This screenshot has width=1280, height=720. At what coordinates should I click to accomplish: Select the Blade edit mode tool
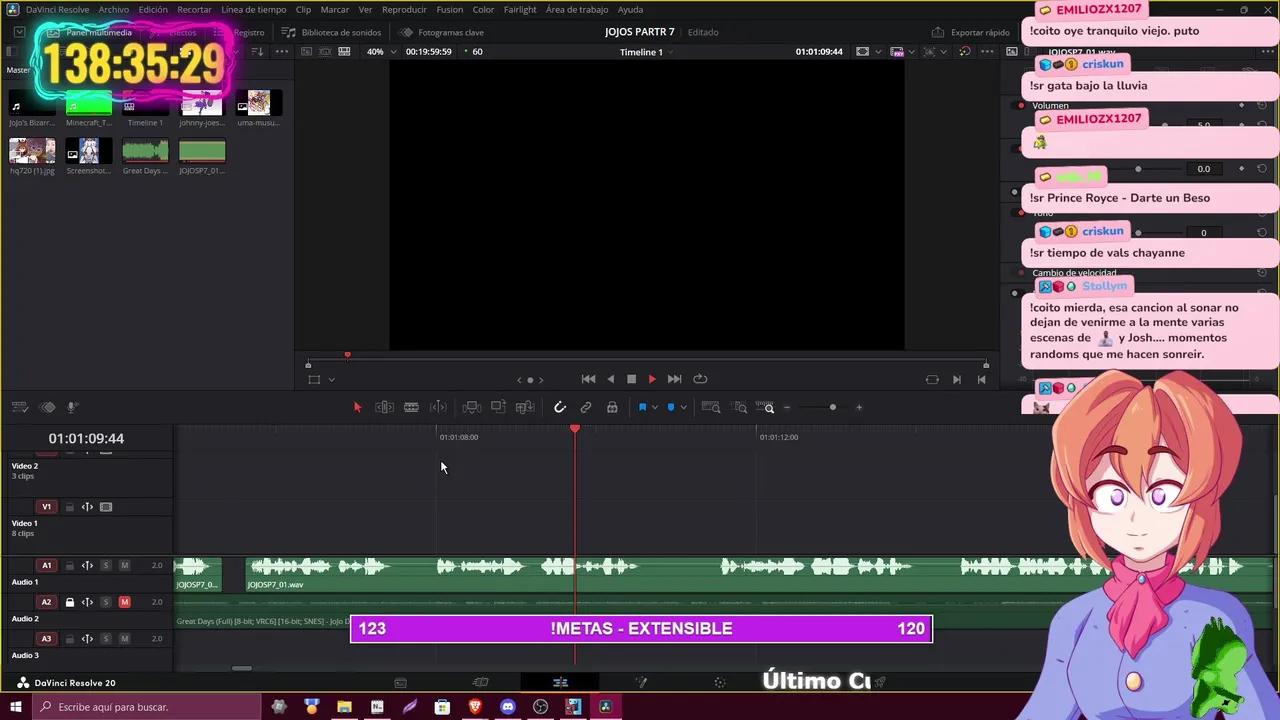pyautogui.click(x=411, y=407)
